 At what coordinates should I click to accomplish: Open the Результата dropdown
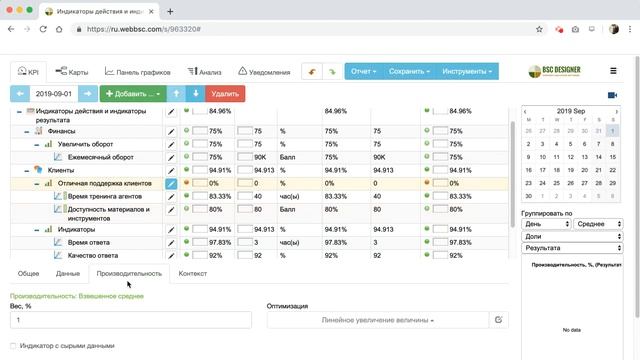click(572, 248)
